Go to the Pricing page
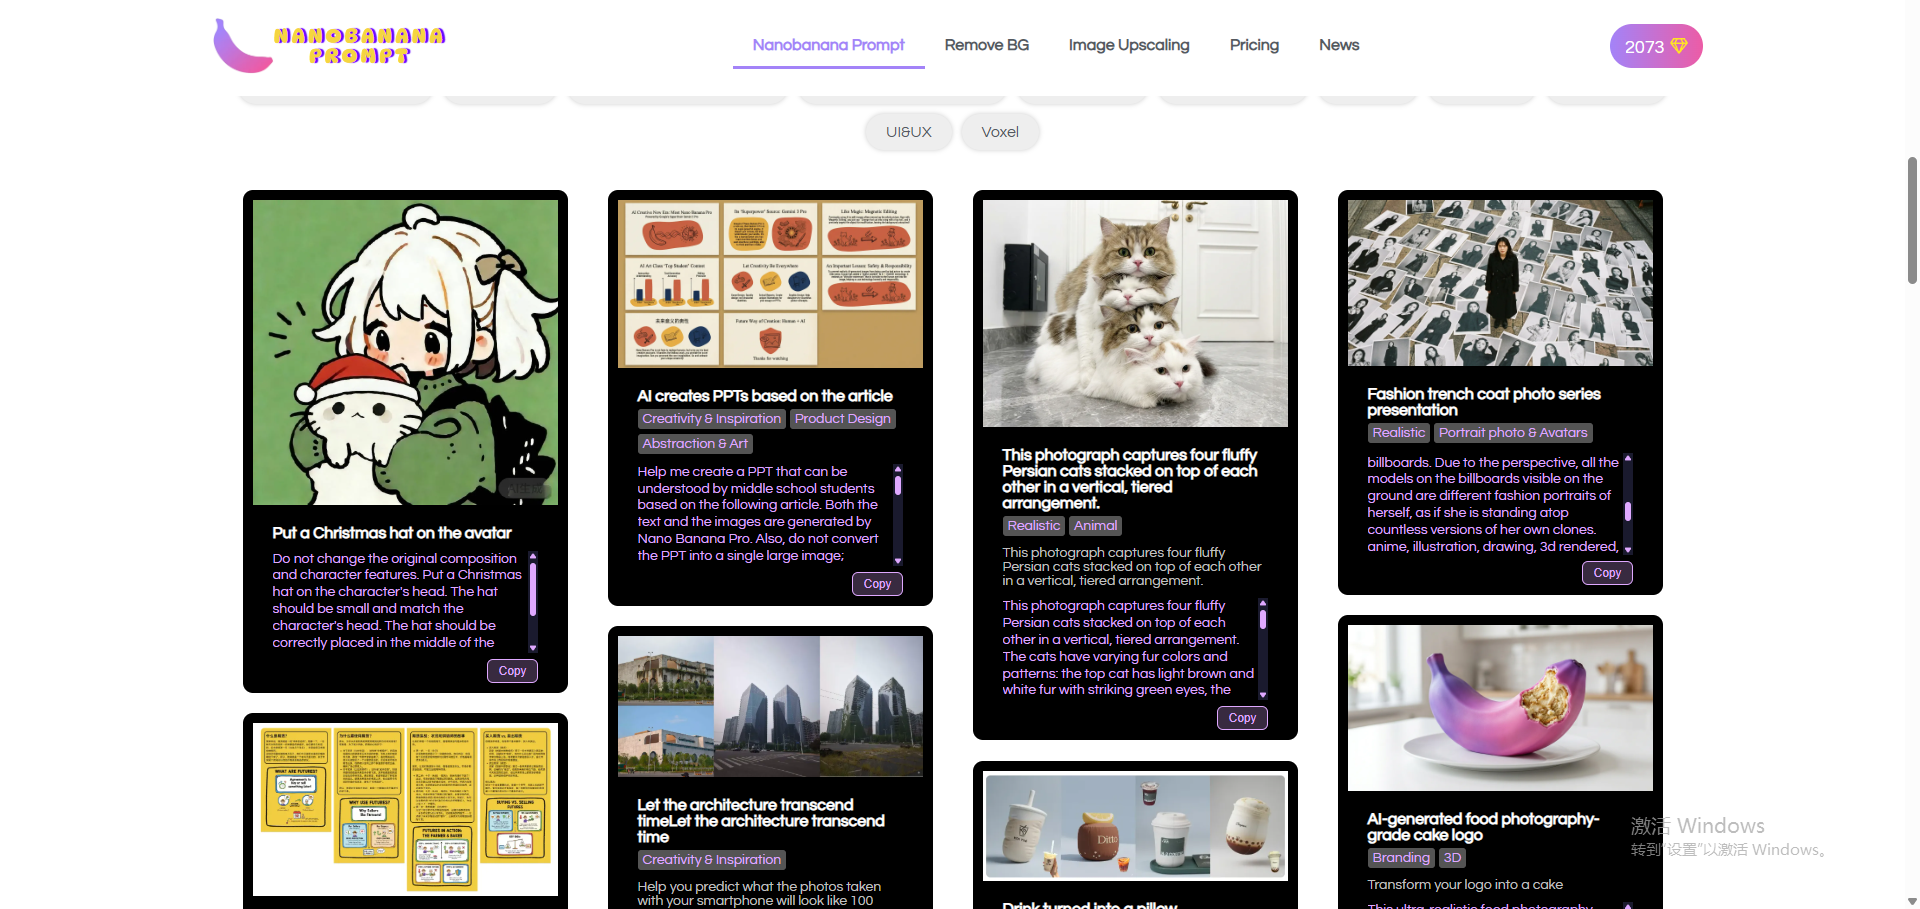Image resolution: width=1920 pixels, height=909 pixels. coord(1253,45)
